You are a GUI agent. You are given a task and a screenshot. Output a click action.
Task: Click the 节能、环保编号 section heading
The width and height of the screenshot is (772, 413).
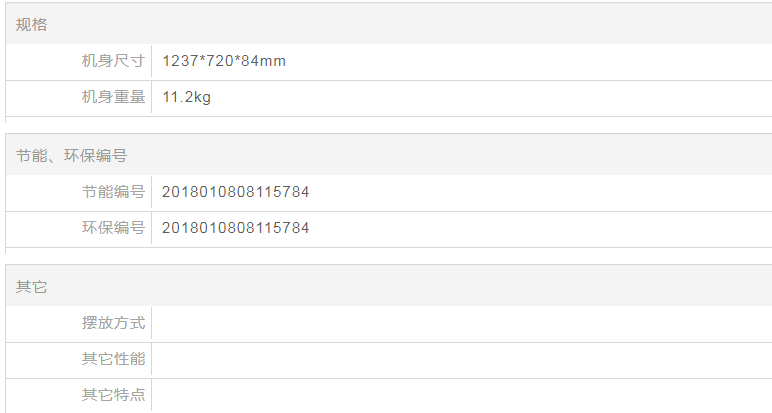(71, 156)
